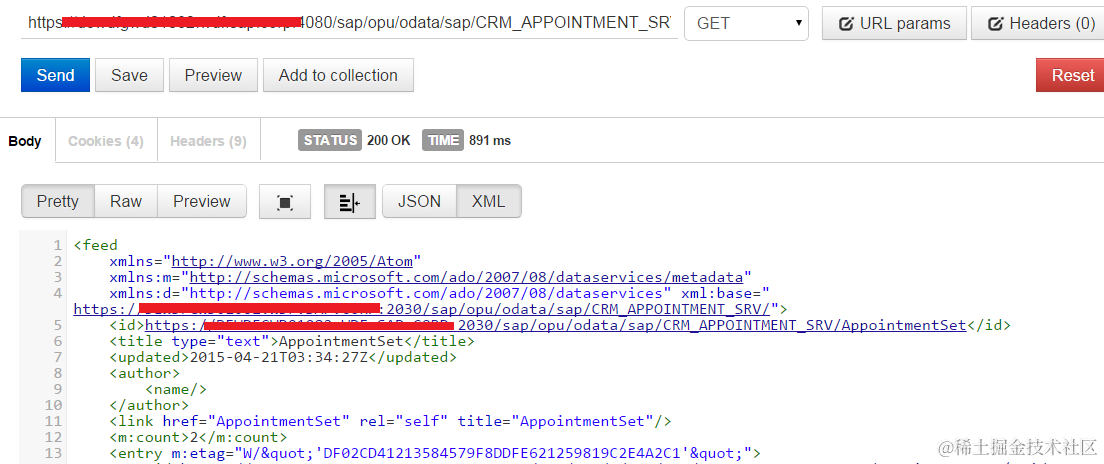
Task: Focus the request URL input field
Action: pos(349,23)
